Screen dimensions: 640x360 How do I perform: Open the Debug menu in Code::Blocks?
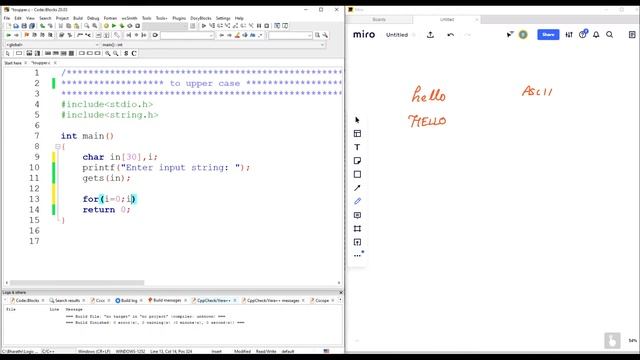tap(93, 18)
